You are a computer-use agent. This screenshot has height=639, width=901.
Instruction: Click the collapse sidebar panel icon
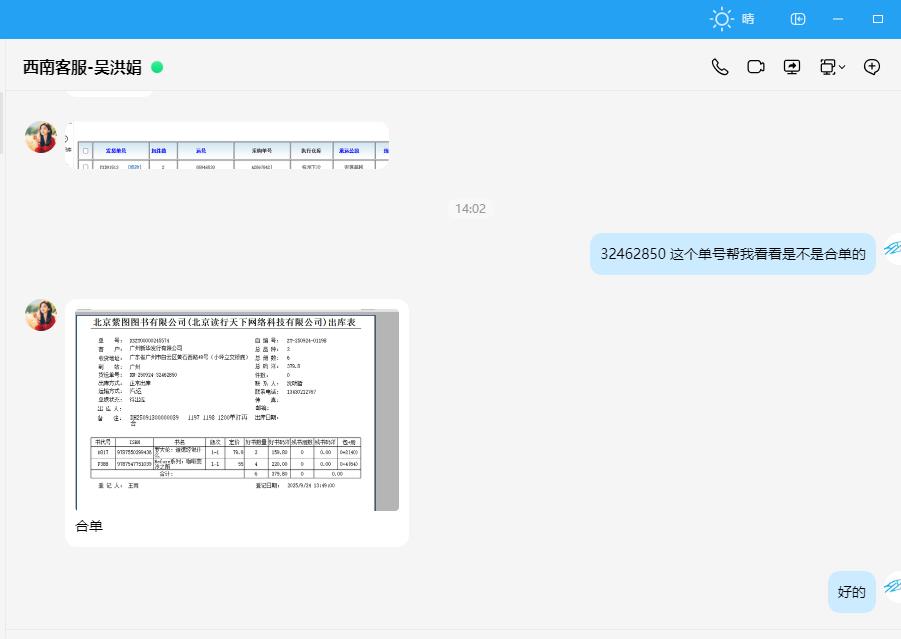798,19
